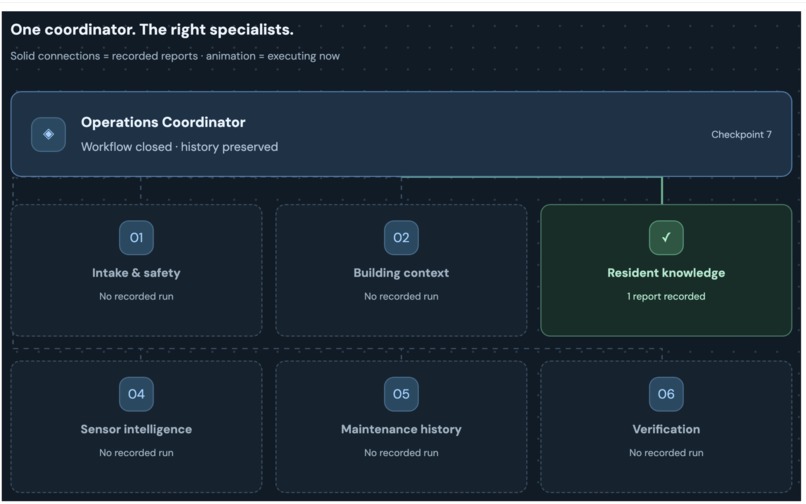Viewport: 806px width, 504px height.
Task: Click the "Solid connections = recorded reports" legend
Action: click(x=104, y=56)
